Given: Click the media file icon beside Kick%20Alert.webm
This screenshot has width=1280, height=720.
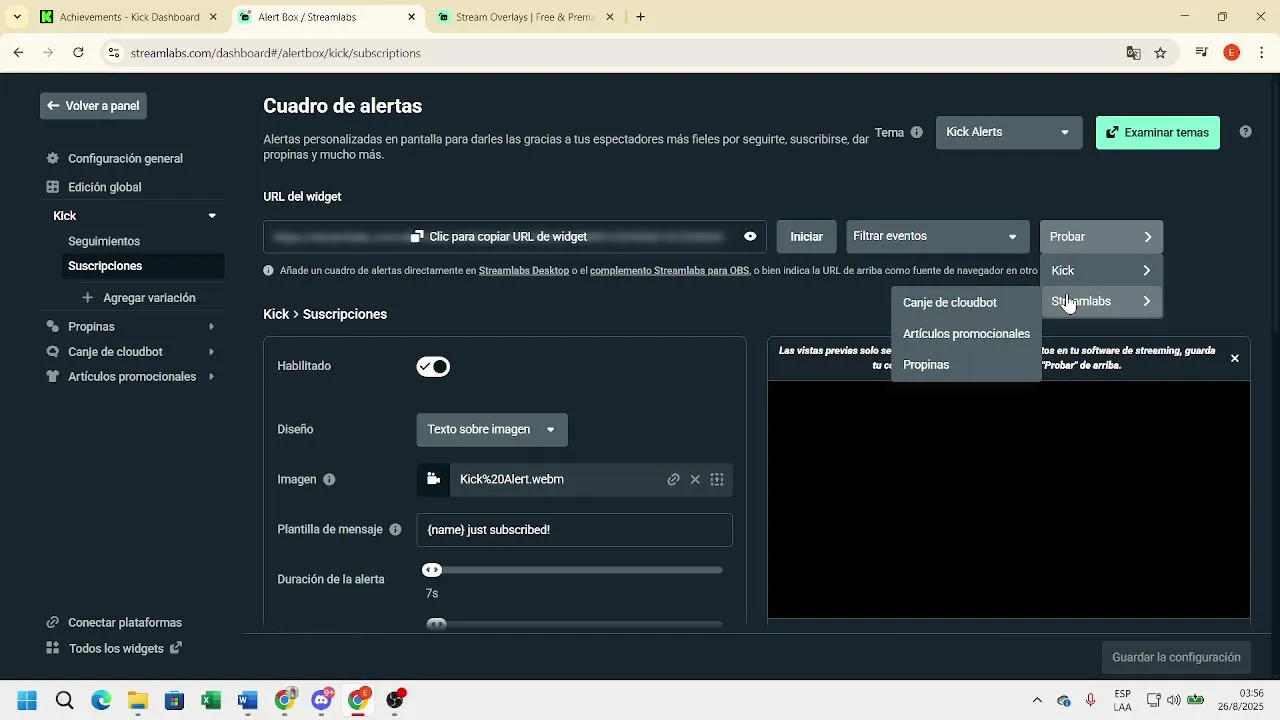Looking at the screenshot, I should click(433, 480).
